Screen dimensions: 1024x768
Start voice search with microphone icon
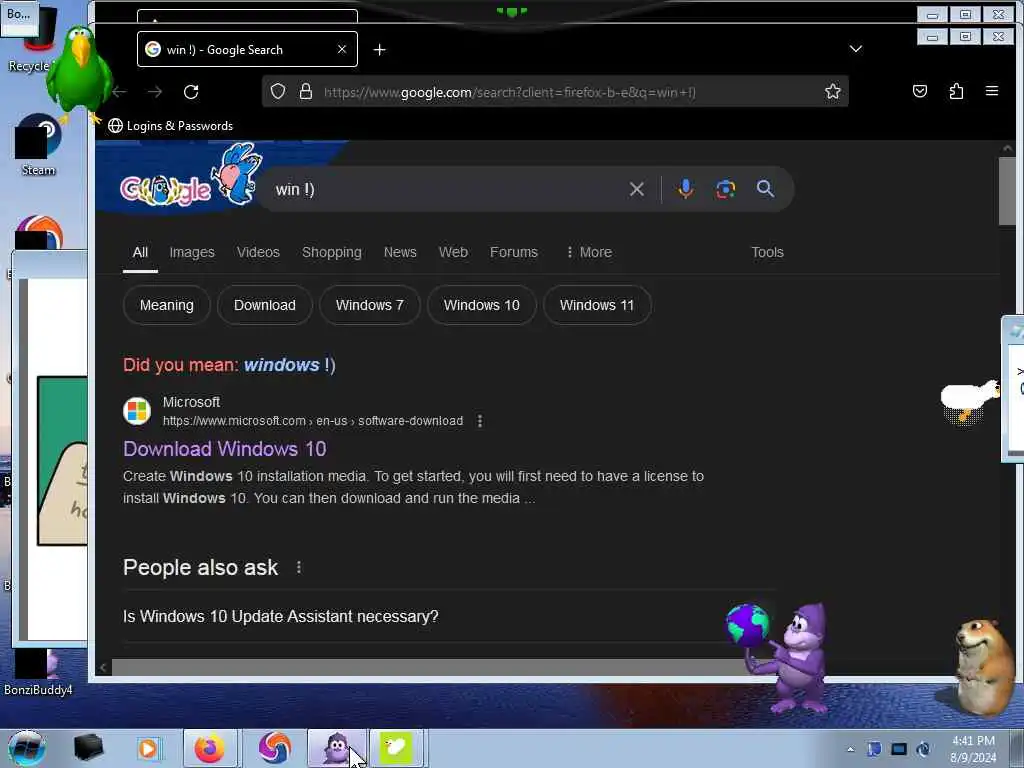pyautogui.click(x=685, y=189)
